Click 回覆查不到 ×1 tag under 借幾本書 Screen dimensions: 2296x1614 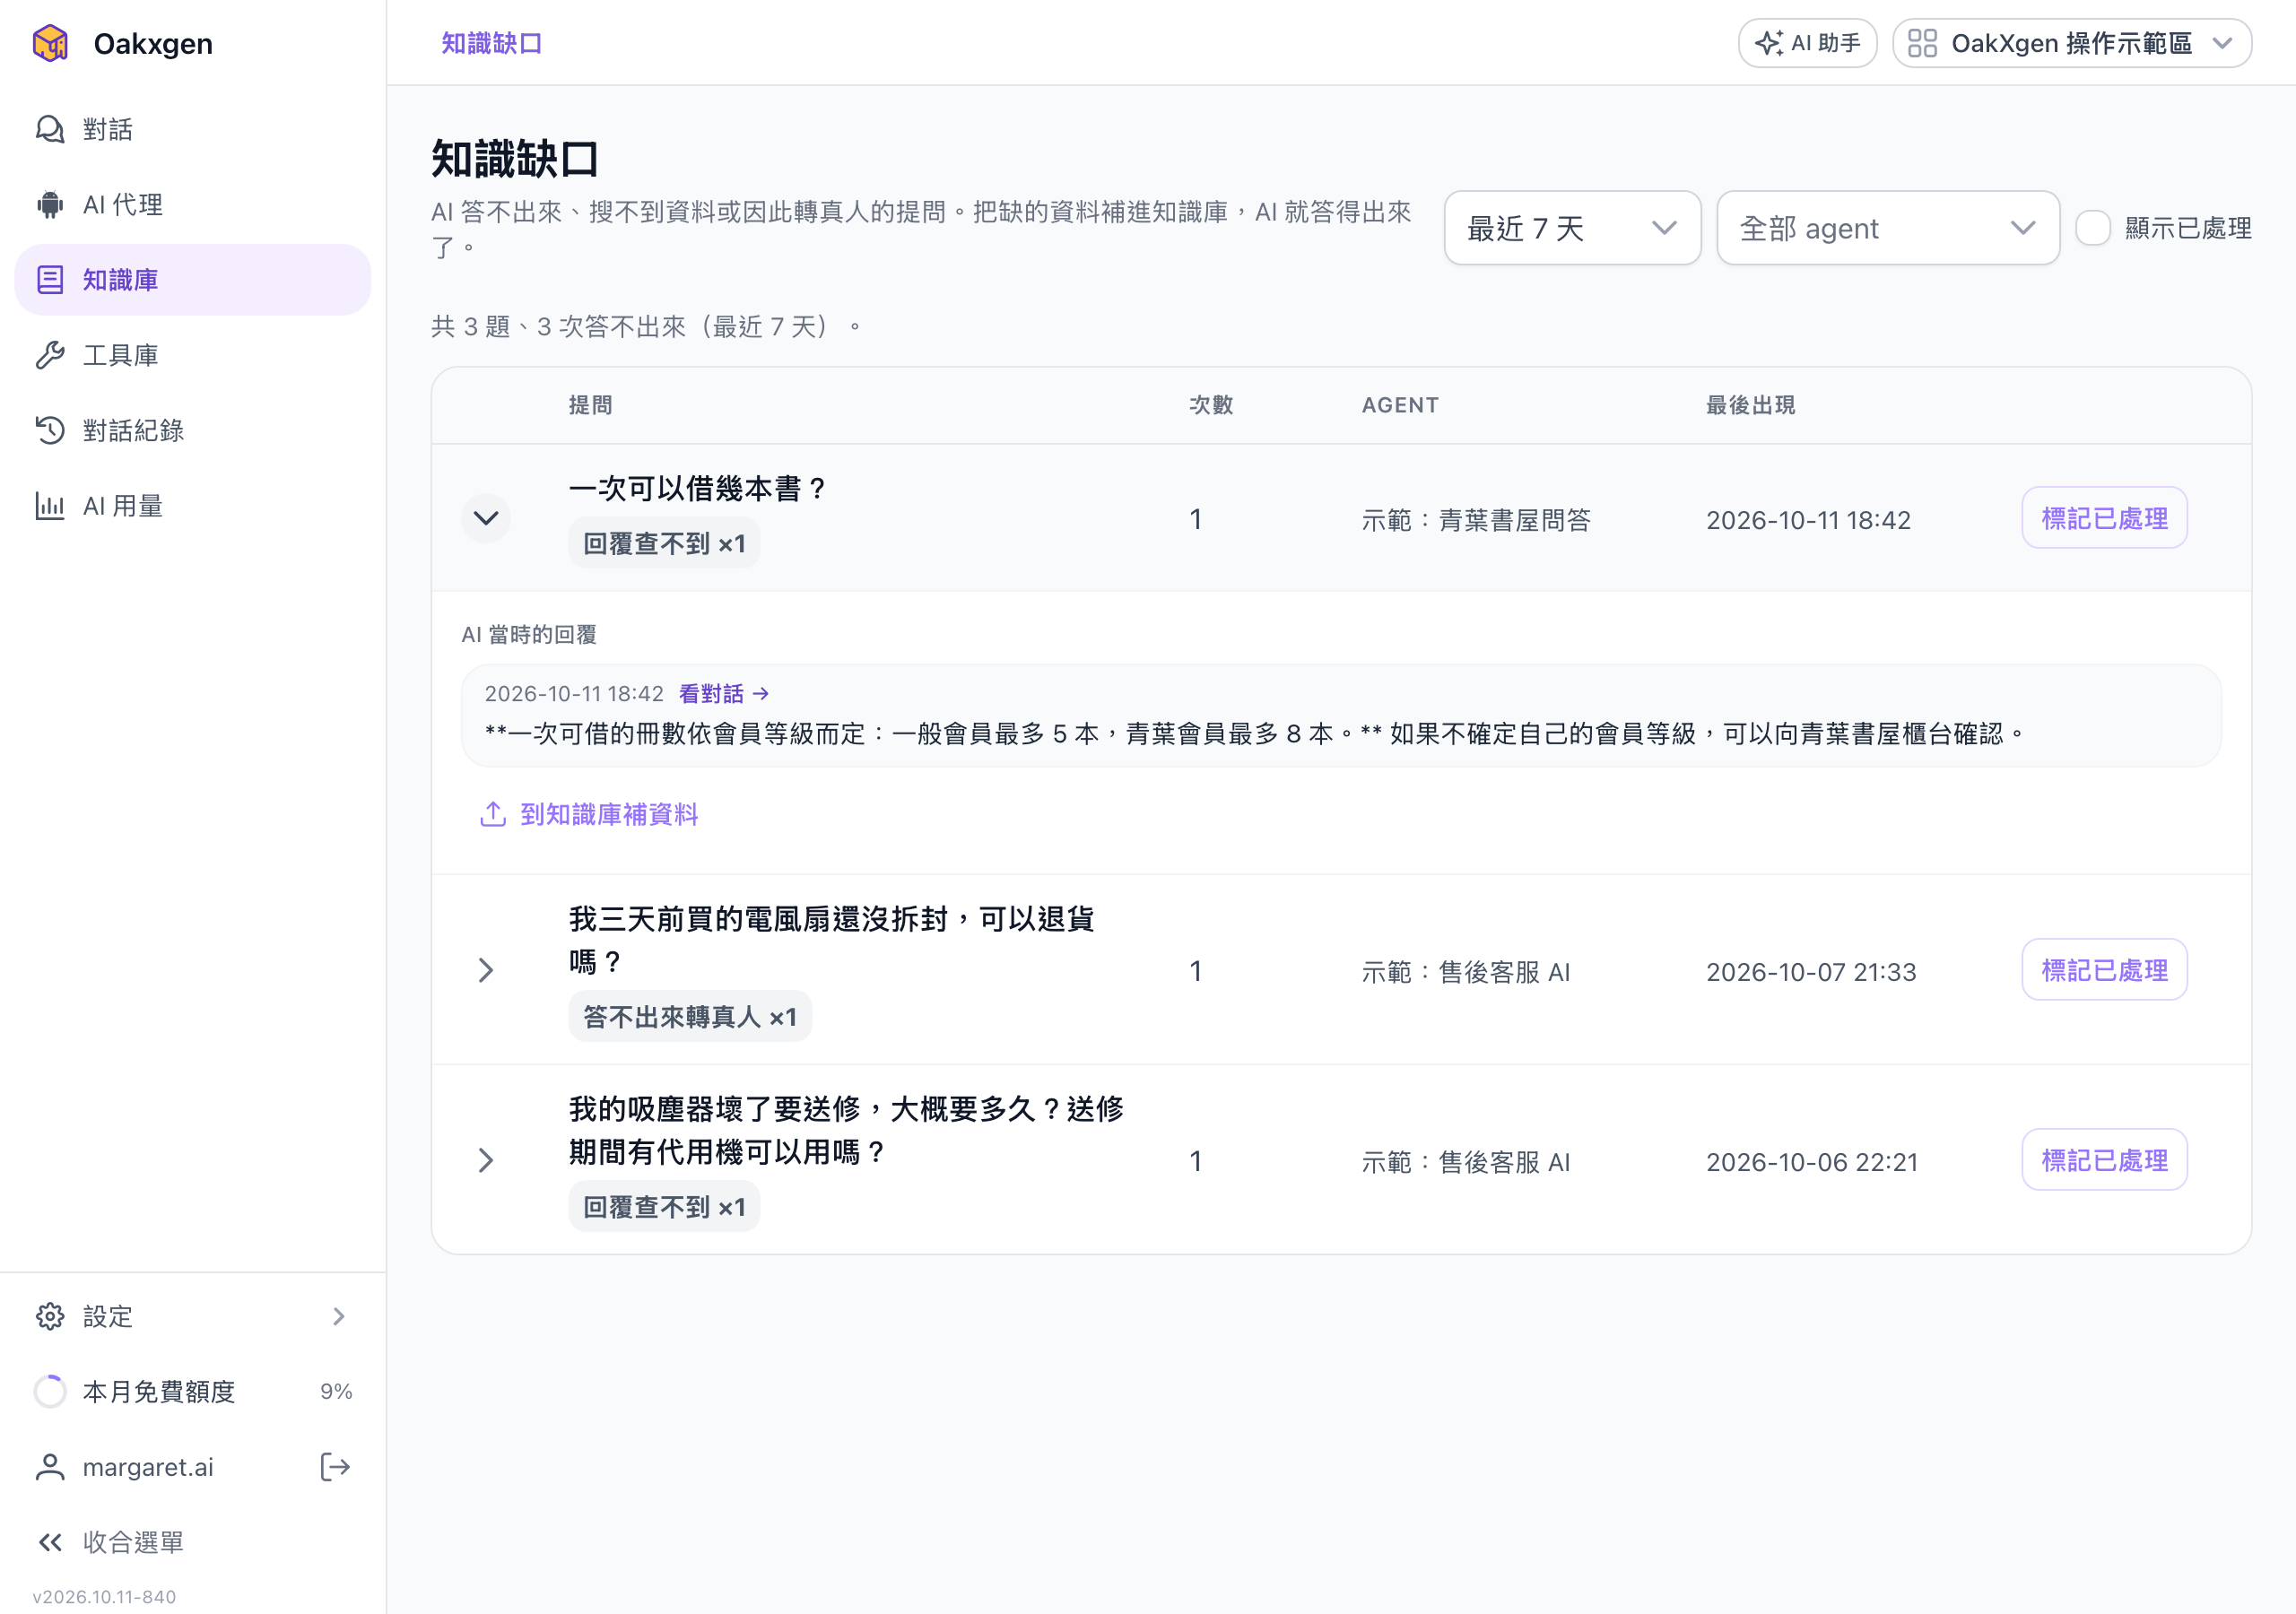pos(664,543)
